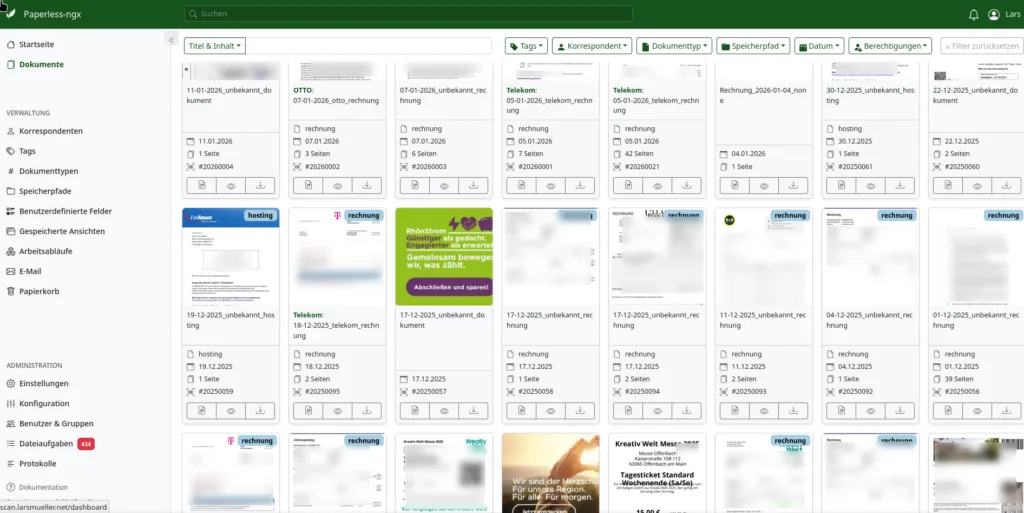Edit document #20260003 via its edit icon
The image size is (1024, 513).
click(x=415, y=185)
